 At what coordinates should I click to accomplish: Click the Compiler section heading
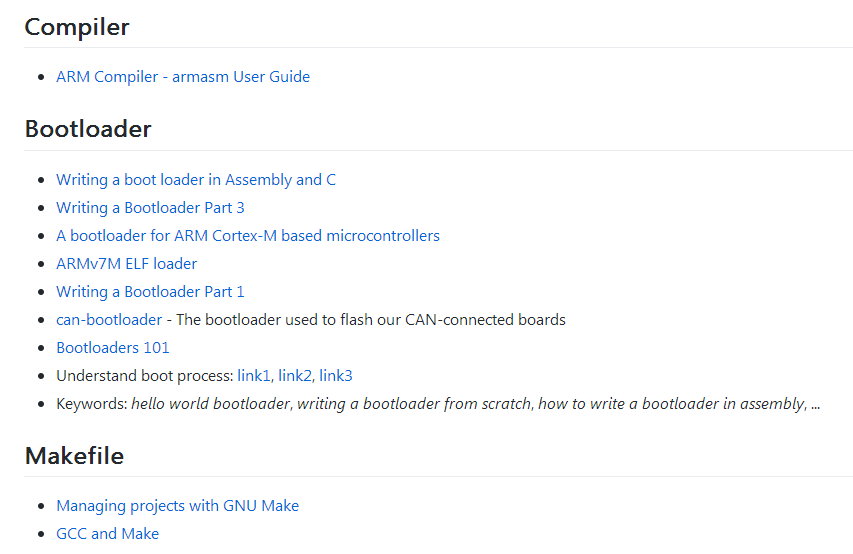point(77,27)
